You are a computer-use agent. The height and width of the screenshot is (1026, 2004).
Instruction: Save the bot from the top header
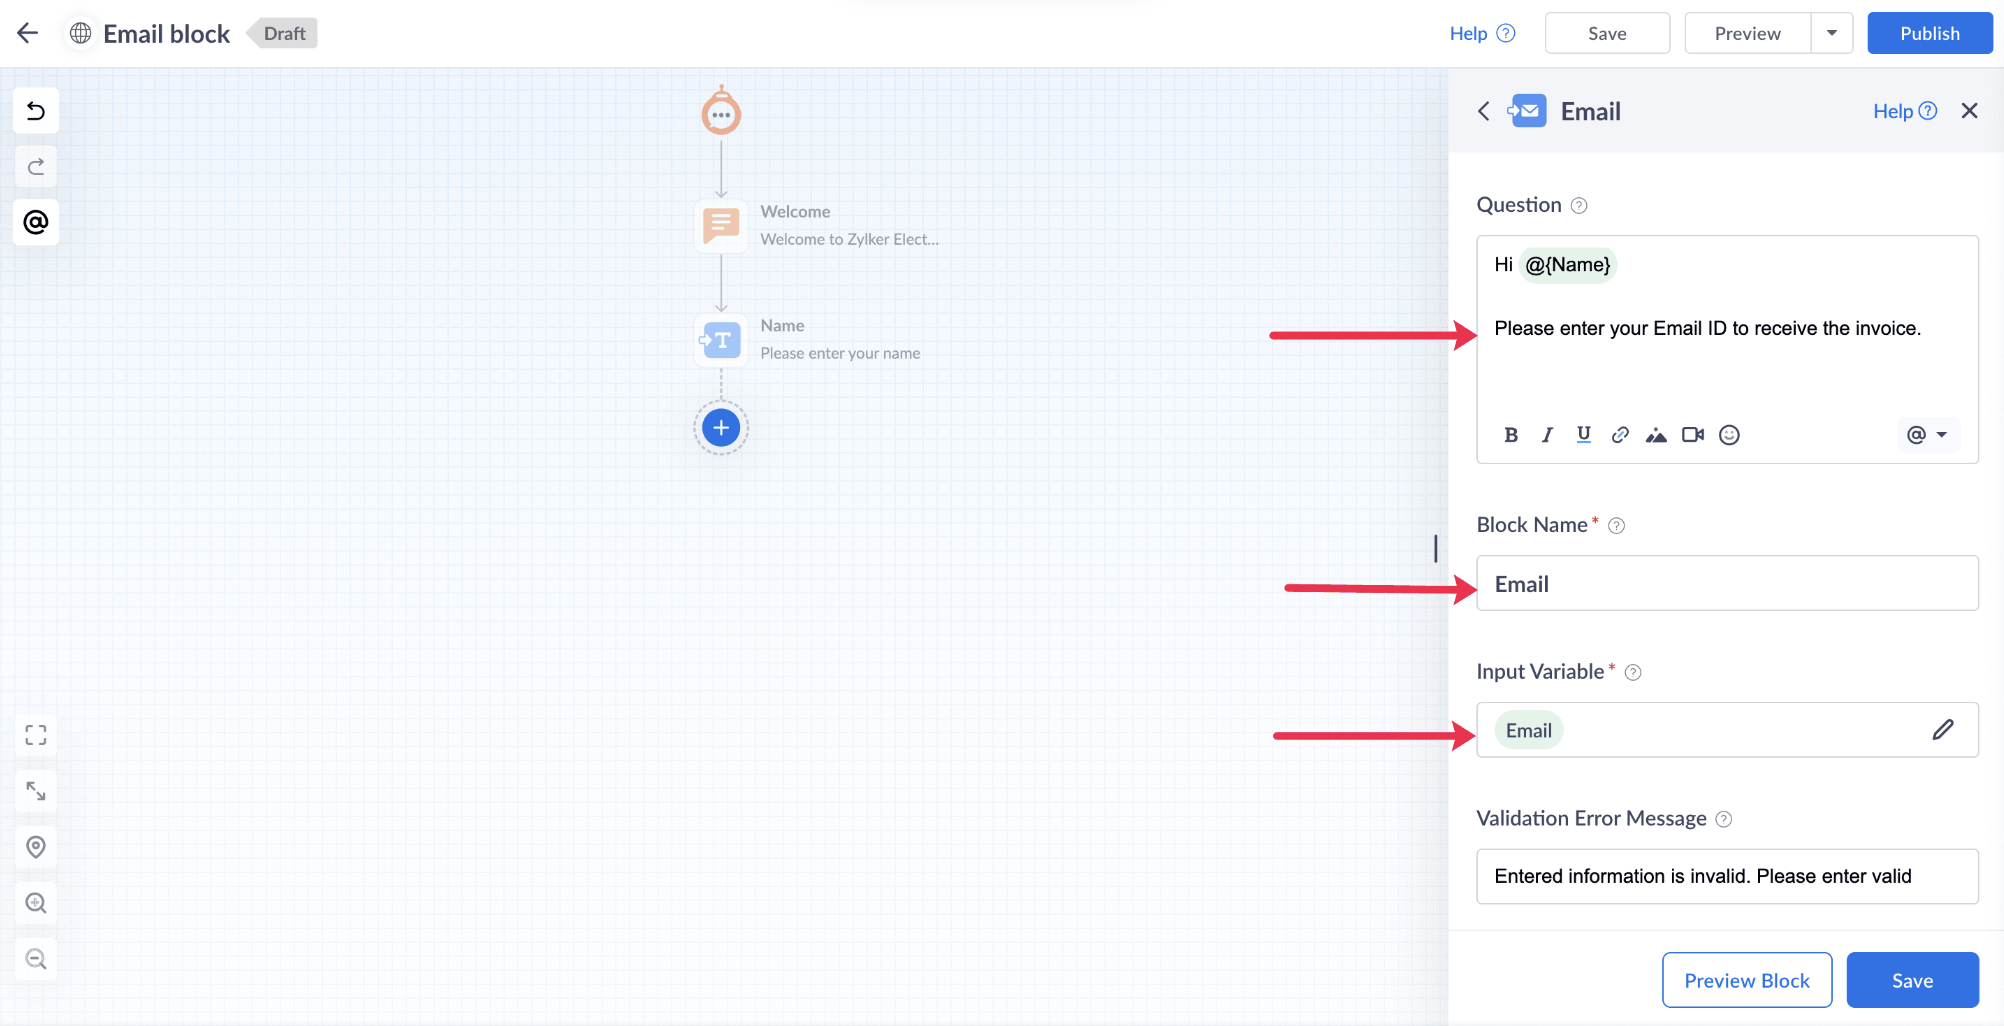coord(1607,33)
